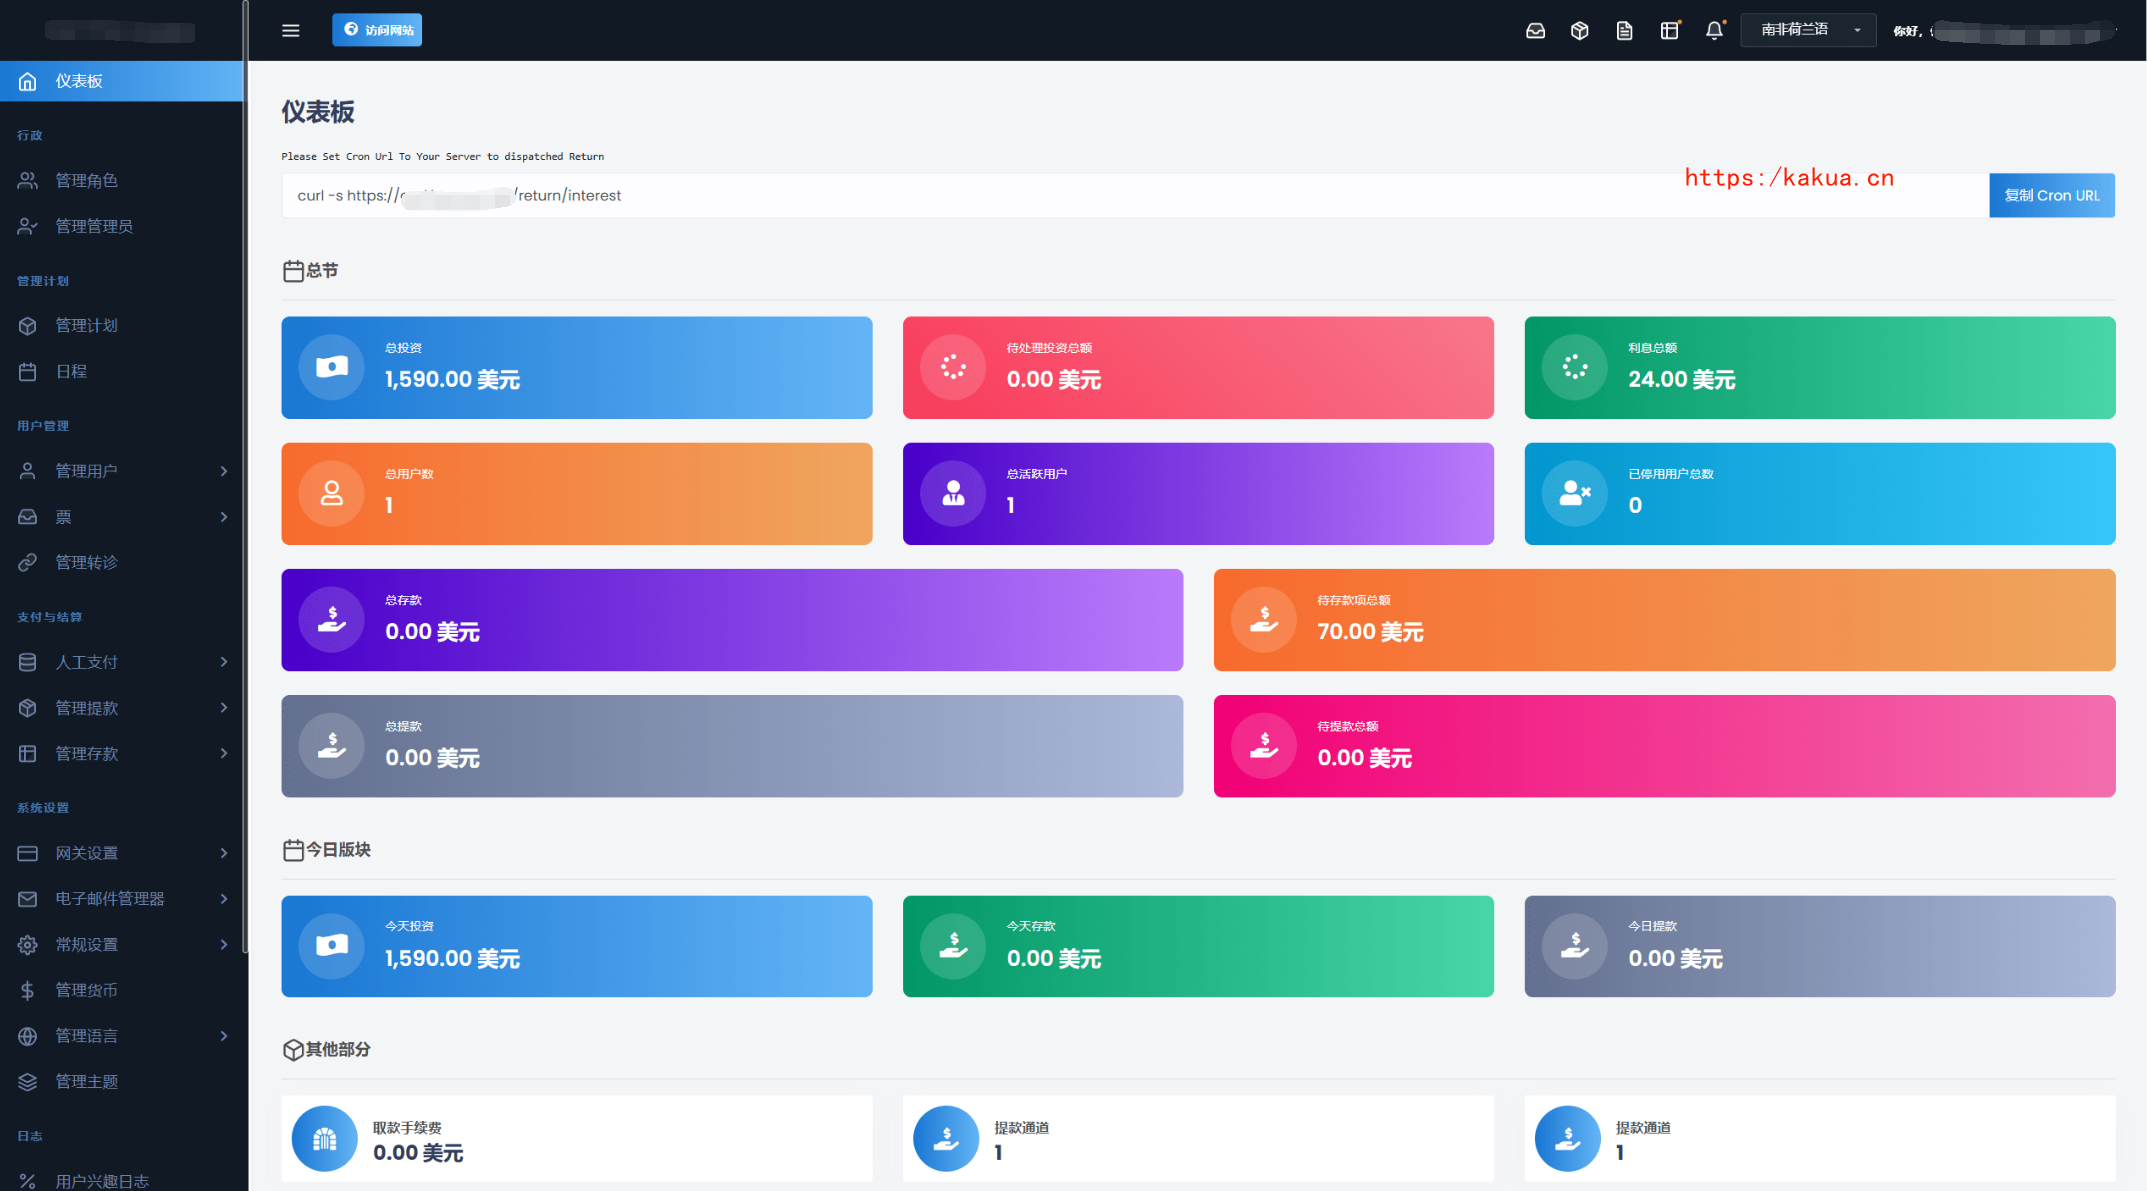Click the 今天投资 money bill icon
Screen dimensions: 2147x1191
[332, 945]
